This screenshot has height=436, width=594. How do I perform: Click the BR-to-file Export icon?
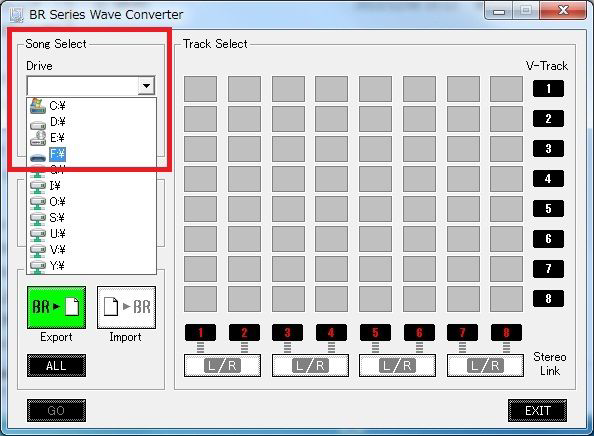tap(56, 307)
